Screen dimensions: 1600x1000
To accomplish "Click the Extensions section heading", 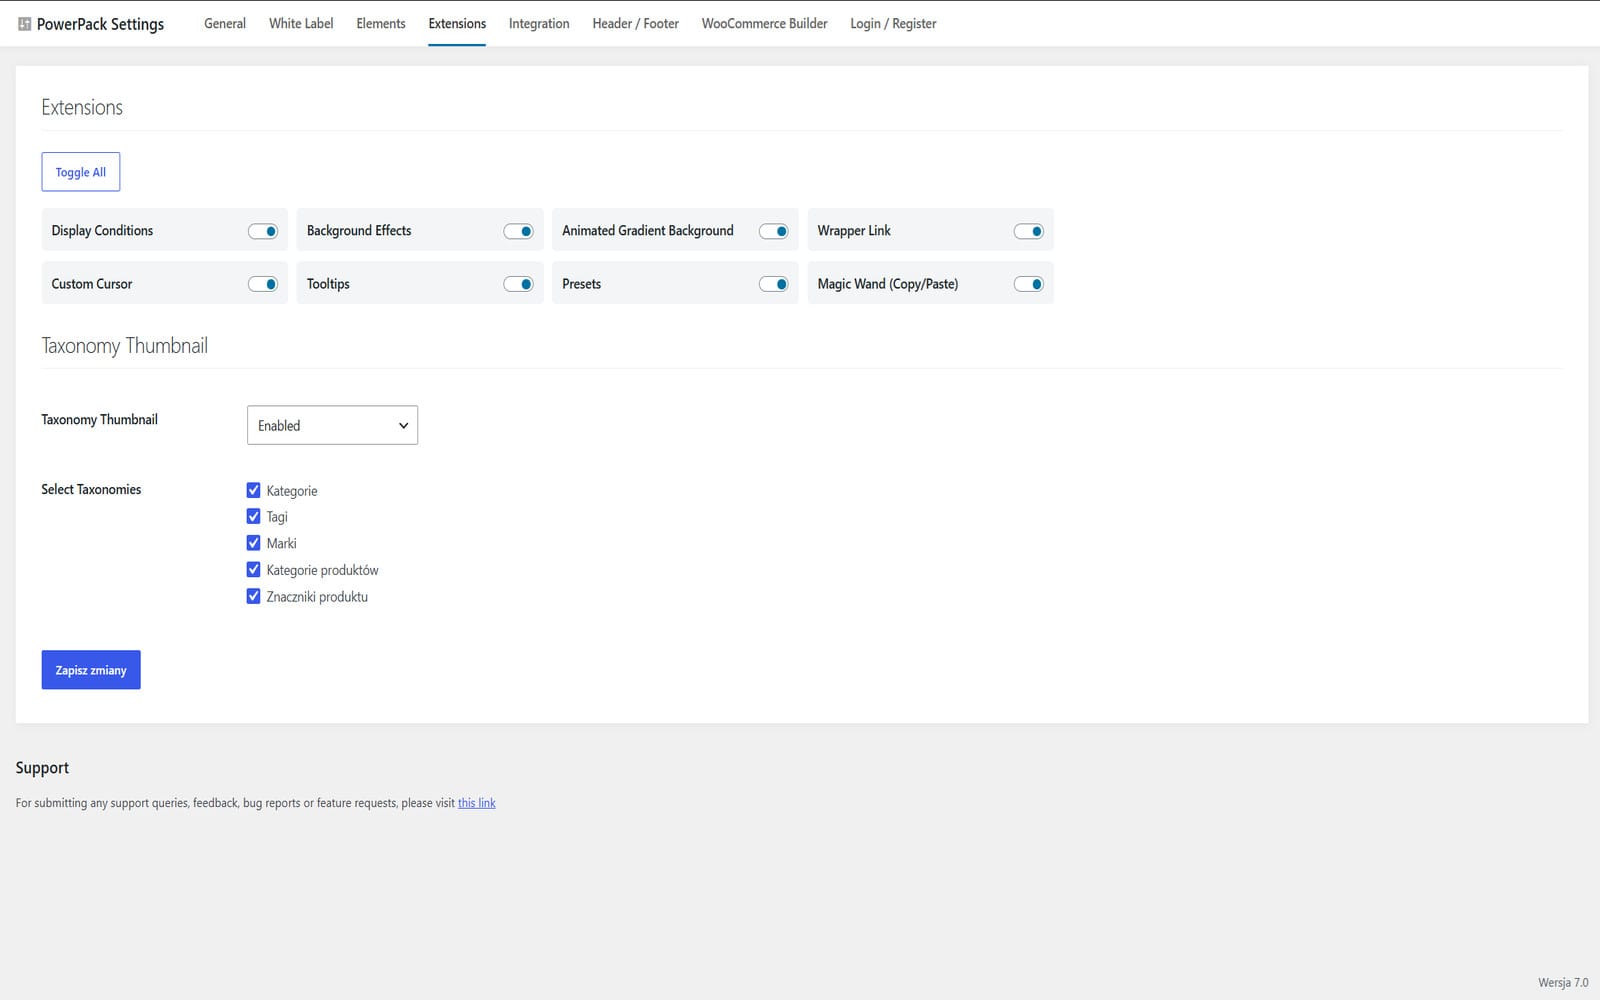I will point(82,107).
